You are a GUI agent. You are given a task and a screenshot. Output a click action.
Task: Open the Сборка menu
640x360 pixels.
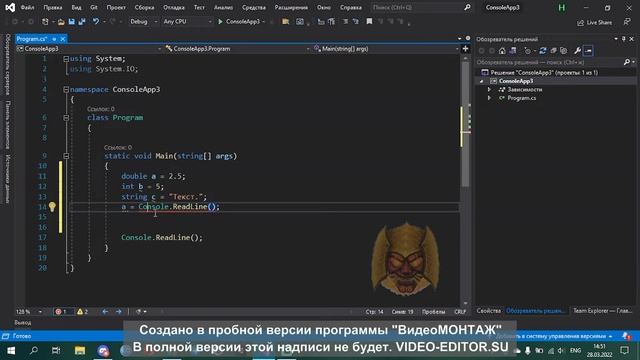(x=144, y=7)
